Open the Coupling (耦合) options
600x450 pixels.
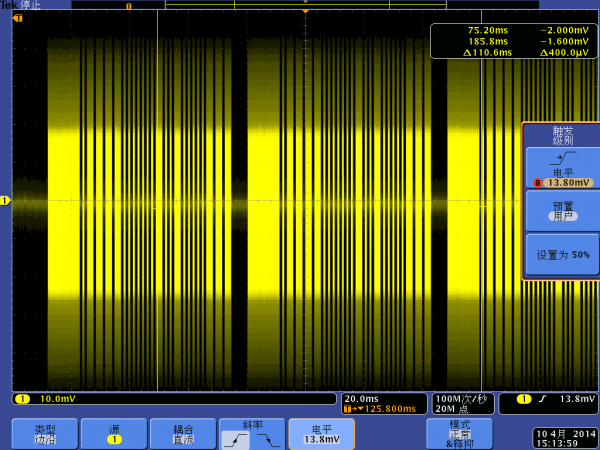pyautogui.click(x=182, y=433)
